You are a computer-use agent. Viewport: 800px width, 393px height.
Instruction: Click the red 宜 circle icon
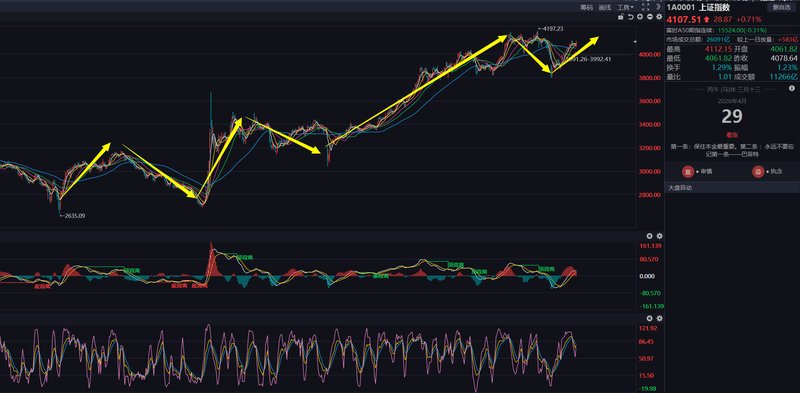click(688, 172)
